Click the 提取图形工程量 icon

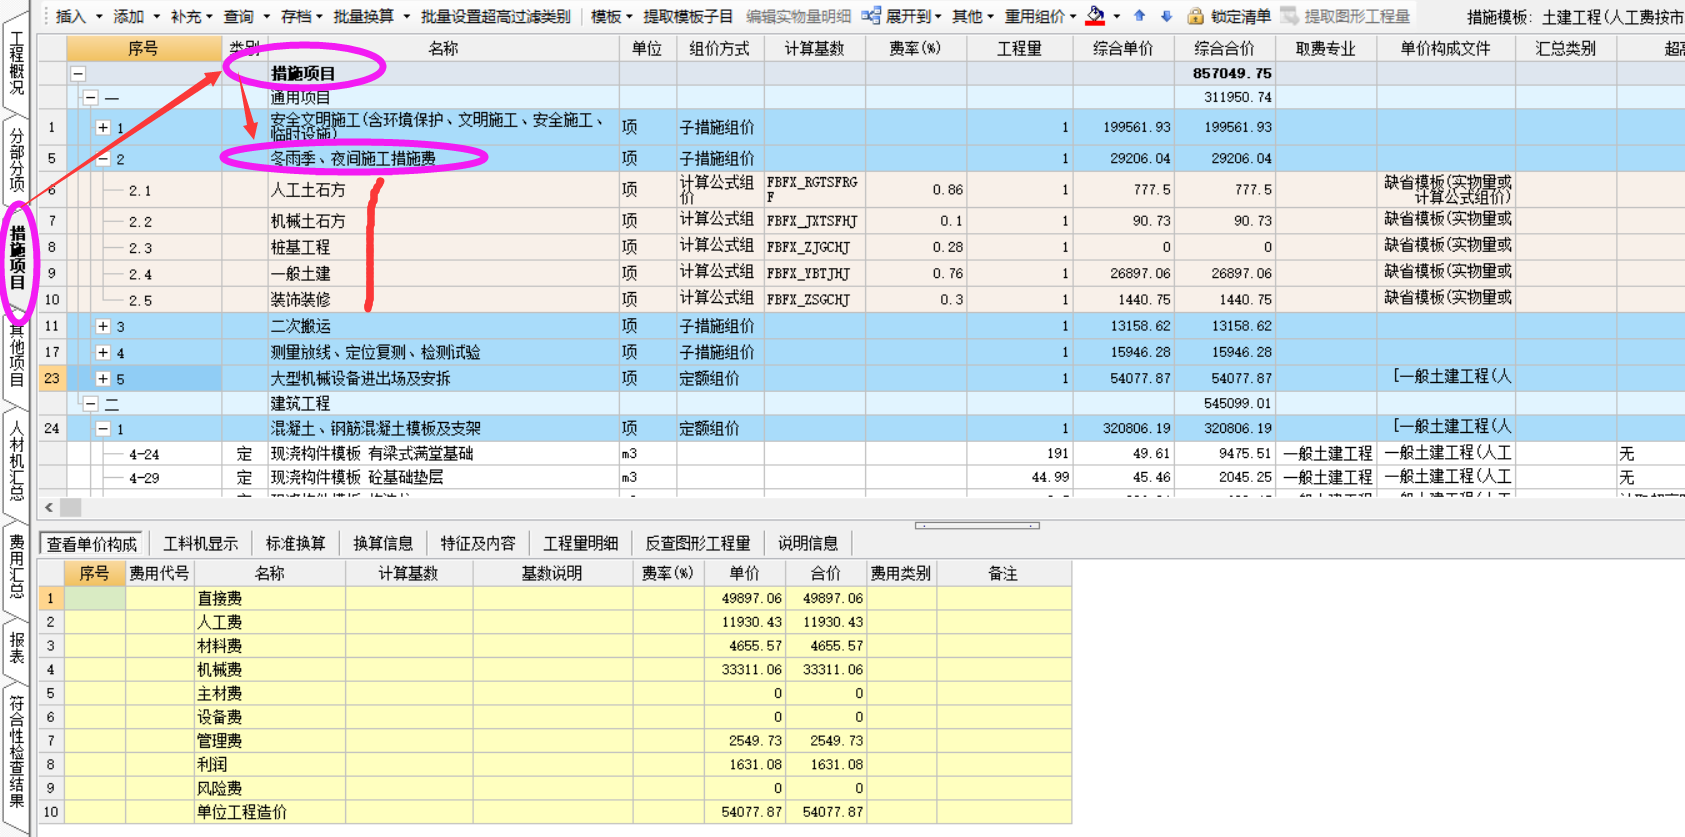click(x=1289, y=16)
